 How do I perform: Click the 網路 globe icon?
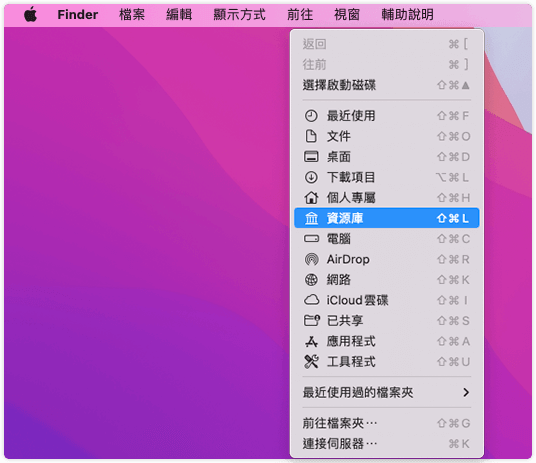311,280
